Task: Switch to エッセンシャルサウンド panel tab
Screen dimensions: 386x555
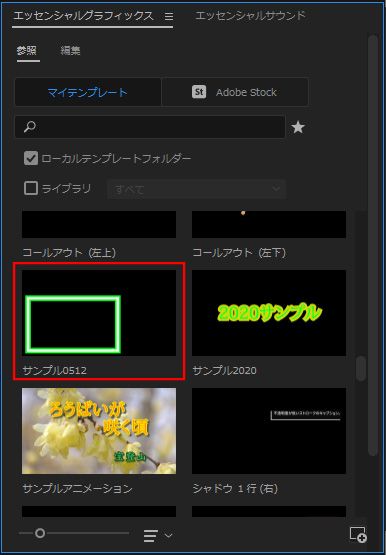Action: (250, 16)
